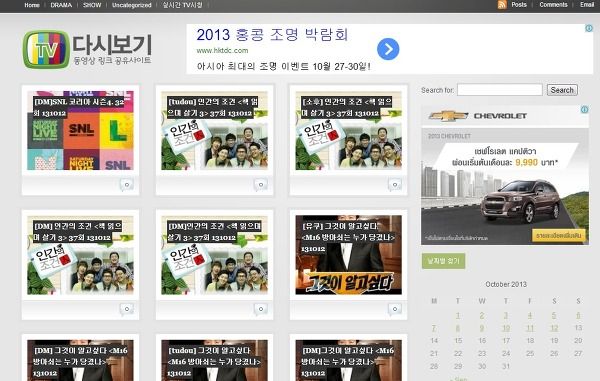Open the [tudou] 그것이 알고싶다 thumbnail
The width and height of the screenshot is (600, 381).
click(x=214, y=360)
